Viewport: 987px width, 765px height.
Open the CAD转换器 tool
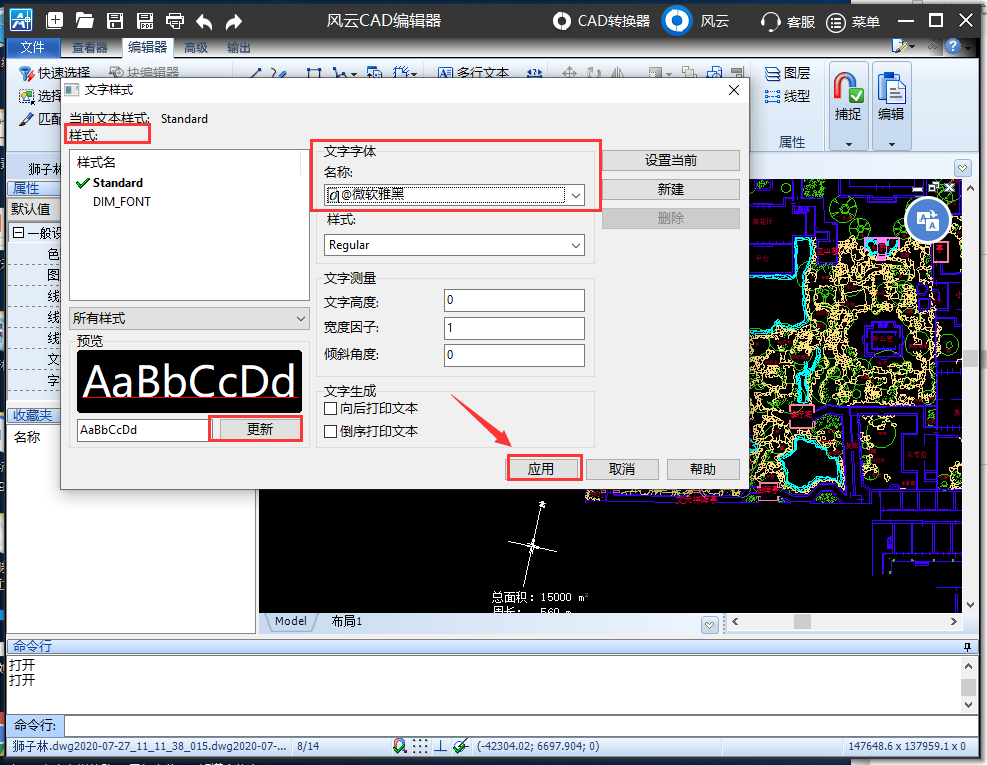coord(601,21)
